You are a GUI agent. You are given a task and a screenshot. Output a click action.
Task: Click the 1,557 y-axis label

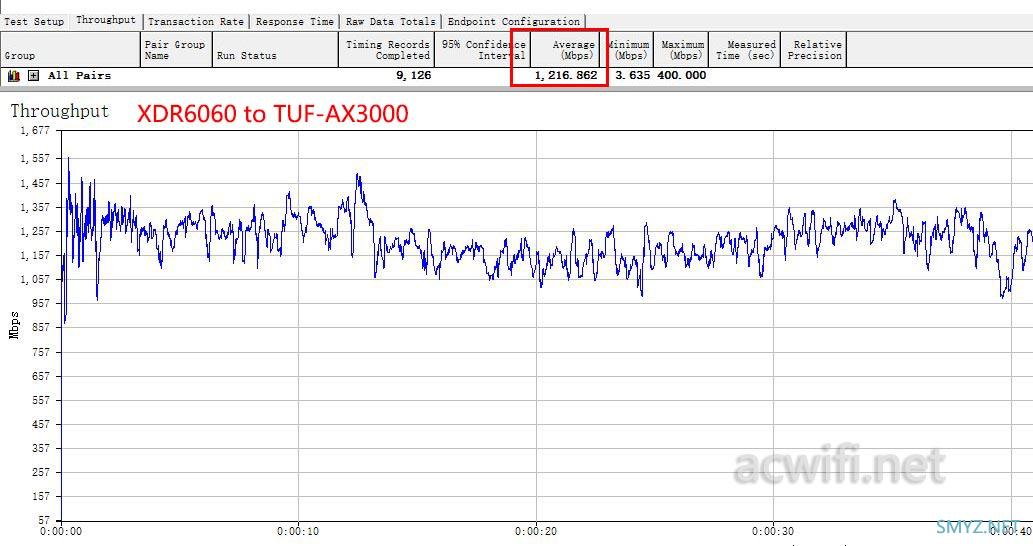(x=35, y=159)
